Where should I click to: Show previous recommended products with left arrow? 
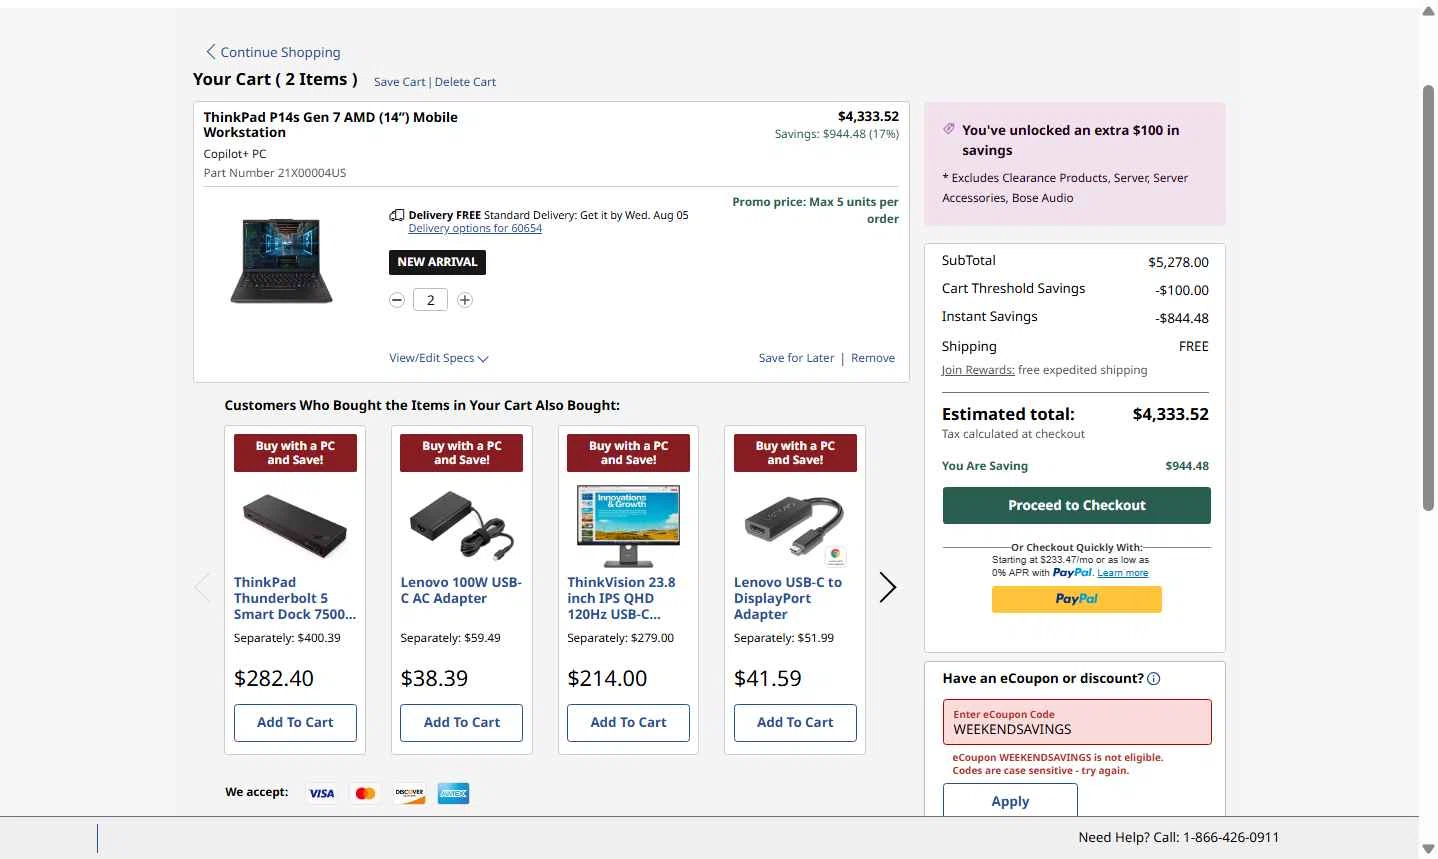pyautogui.click(x=203, y=587)
